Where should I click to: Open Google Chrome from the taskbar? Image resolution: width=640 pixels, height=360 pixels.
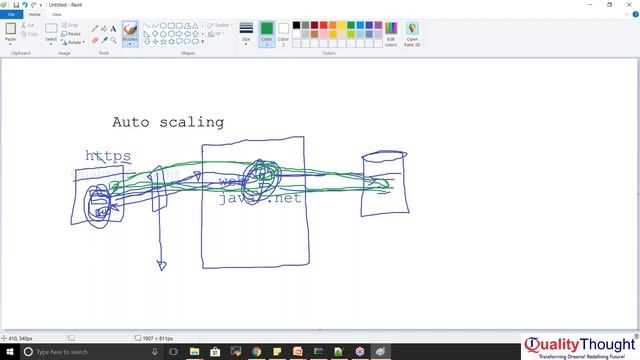click(256, 351)
